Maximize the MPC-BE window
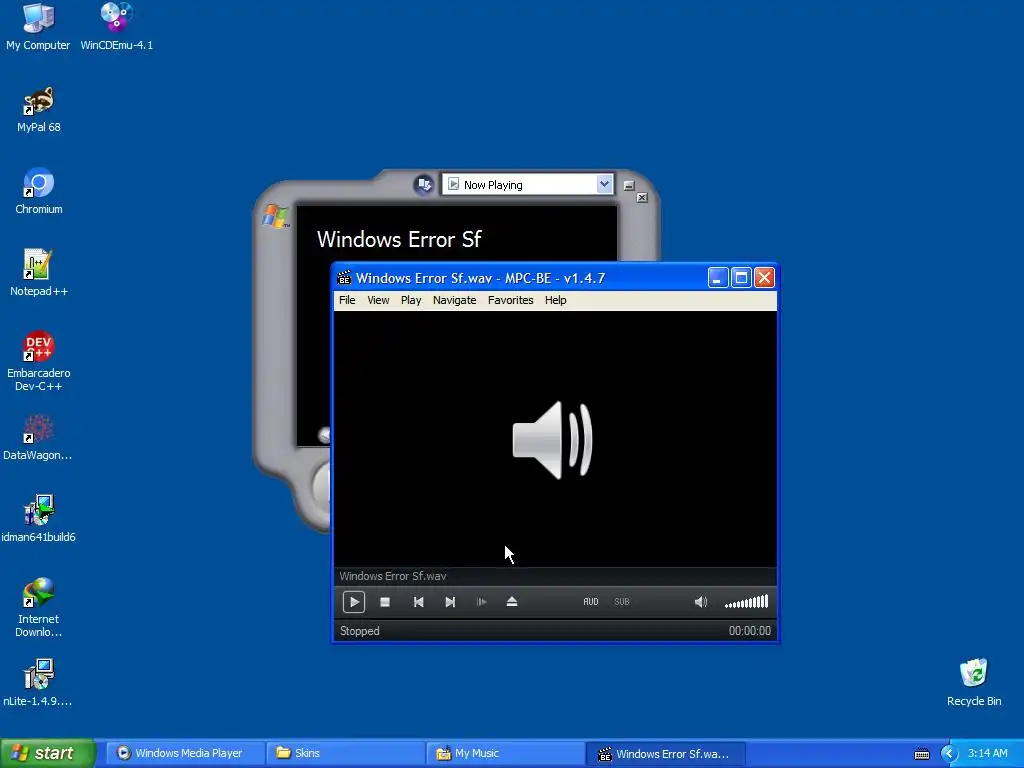 pos(741,278)
